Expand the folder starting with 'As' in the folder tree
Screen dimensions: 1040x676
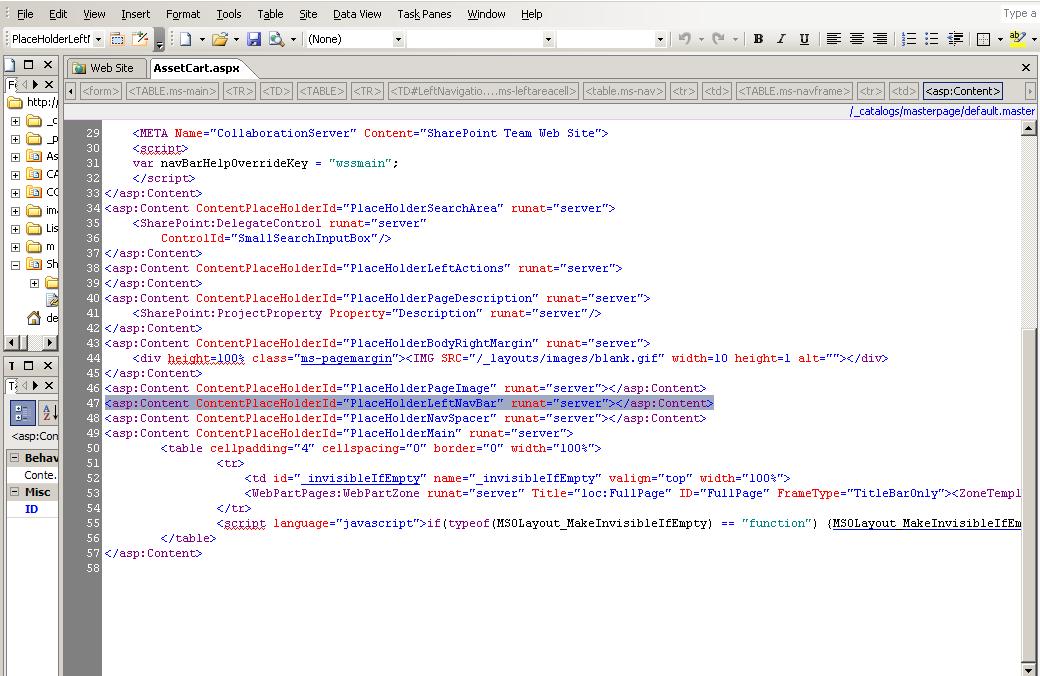pyautogui.click(x=15, y=157)
